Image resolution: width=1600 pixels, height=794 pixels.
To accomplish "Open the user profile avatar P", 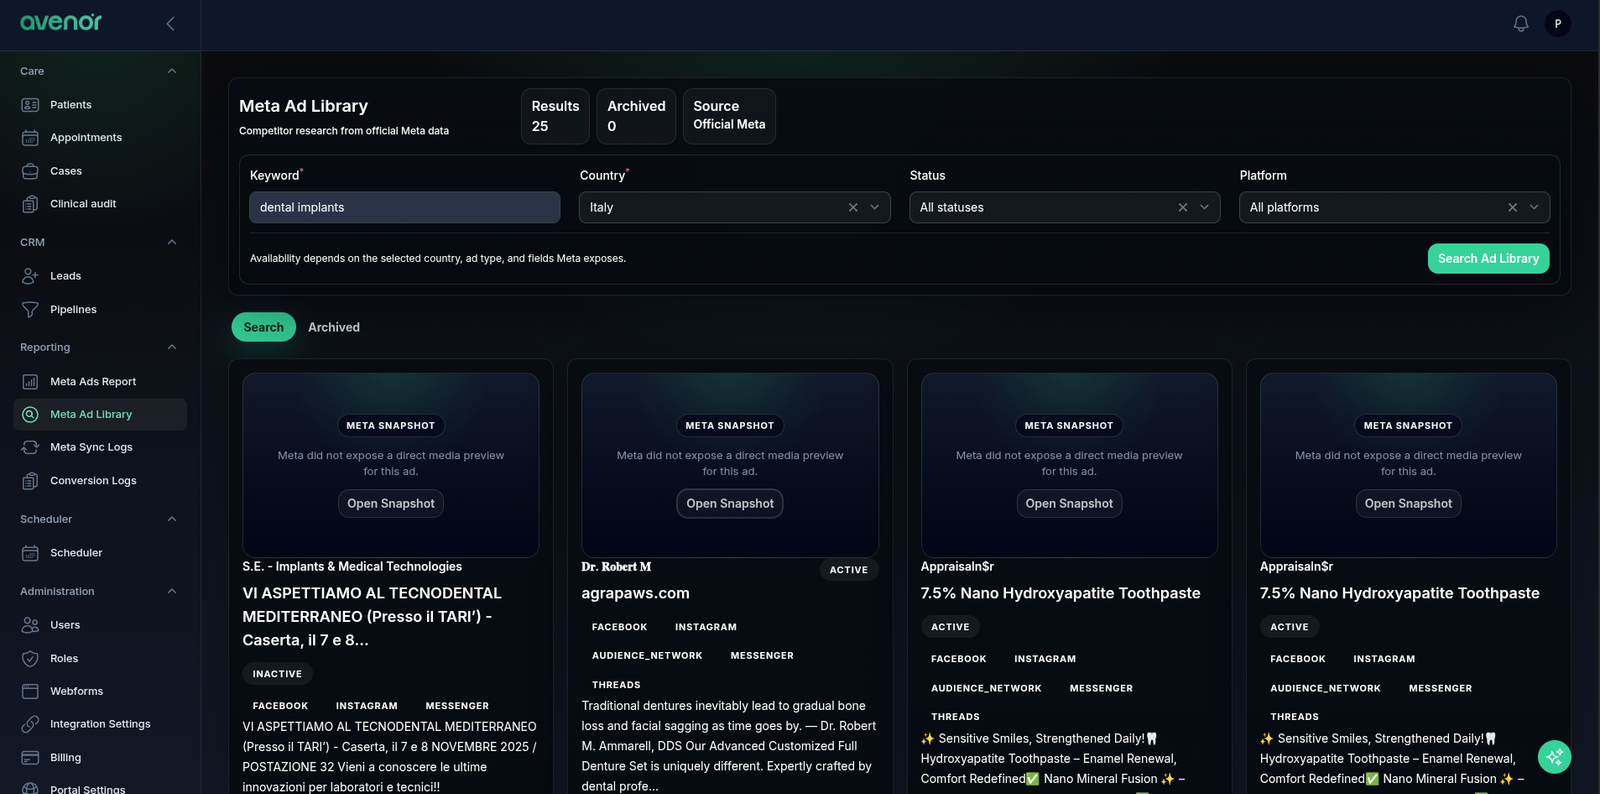I will click(x=1558, y=23).
